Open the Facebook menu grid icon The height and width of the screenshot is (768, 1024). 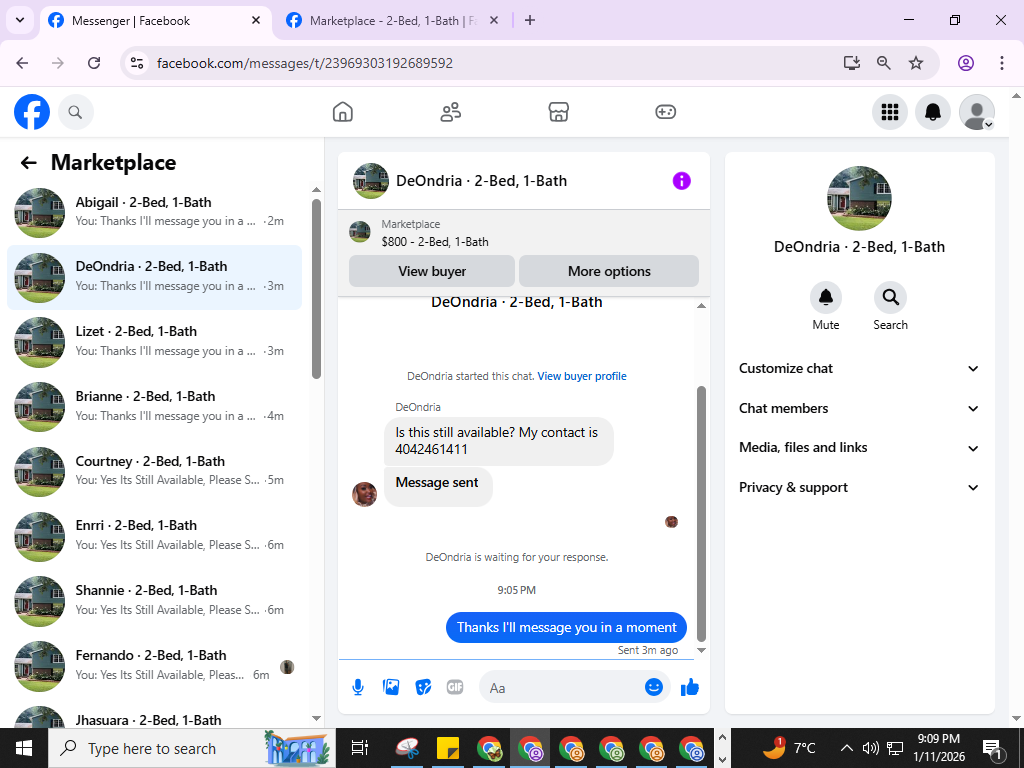coord(889,112)
